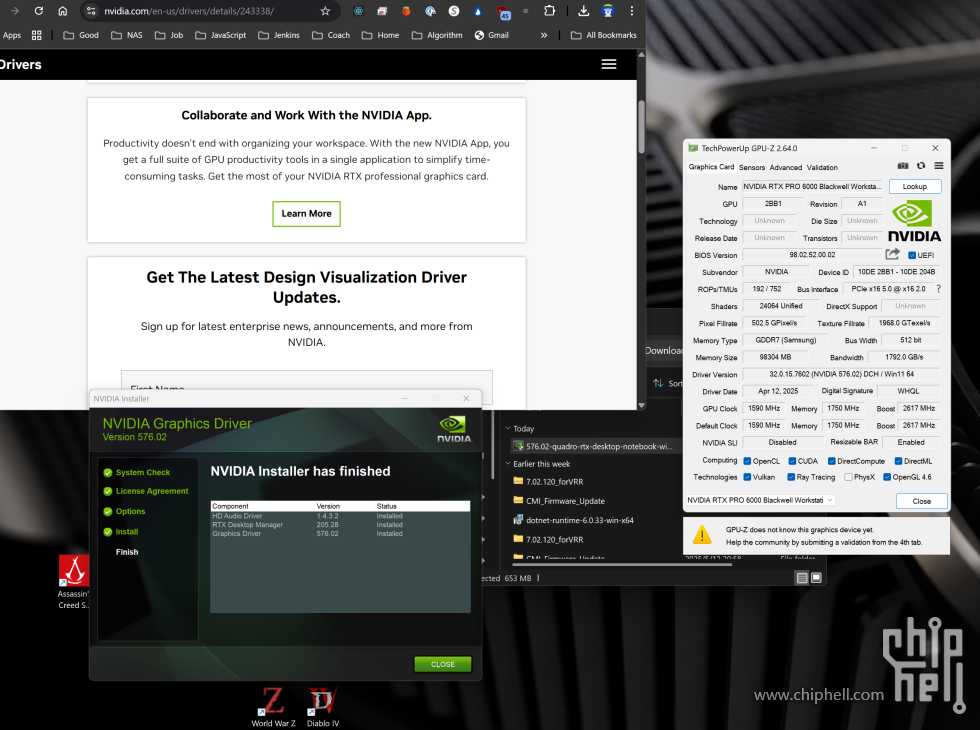Image resolution: width=980 pixels, height=730 pixels.
Task: Open the Good bookmarks folder
Action: point(81,35)
